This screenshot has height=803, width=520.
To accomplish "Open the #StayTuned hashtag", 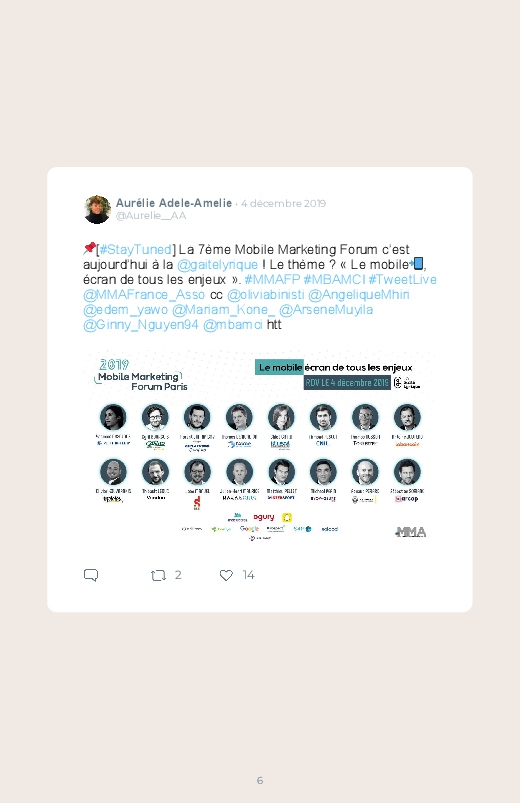I will (136, 249).
